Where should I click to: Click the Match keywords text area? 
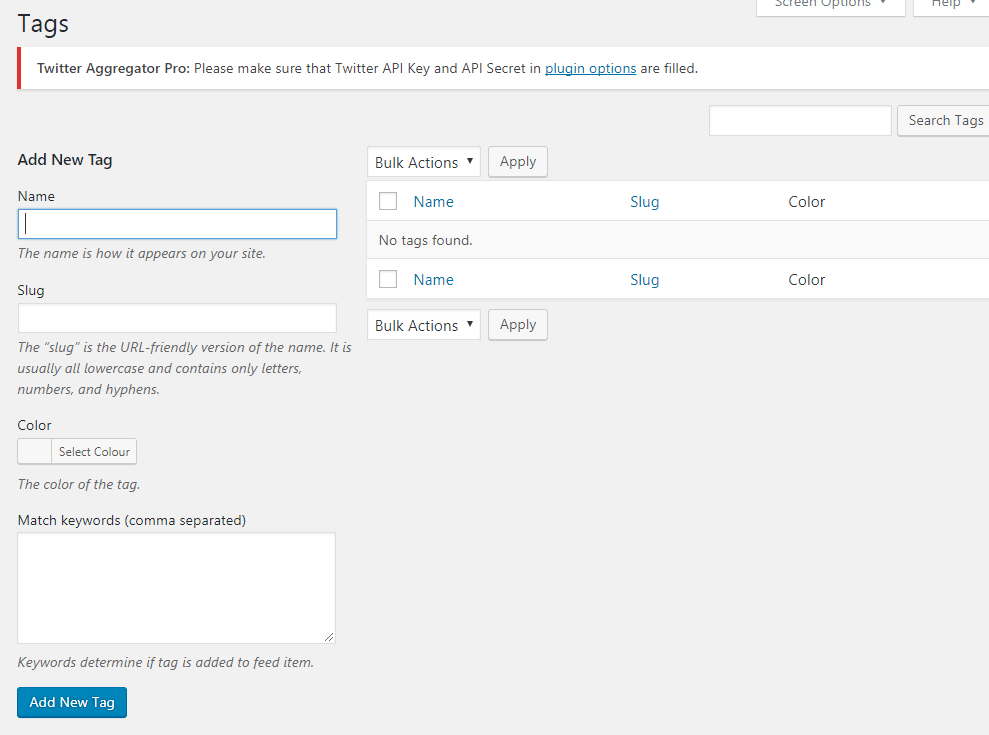click(176, 587)
